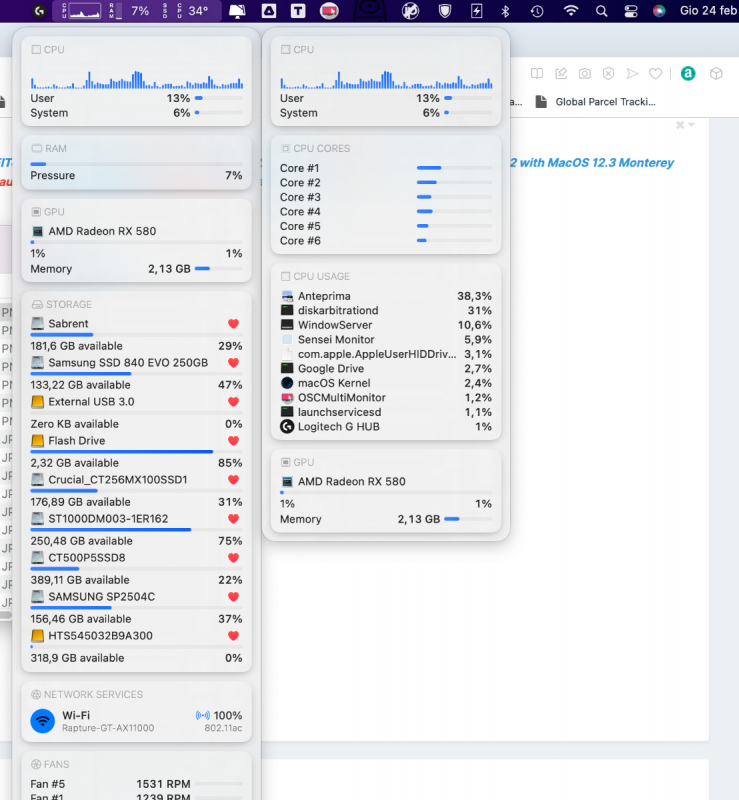Viewport: 739px width, 800px height.
Task: Click the Flash Drive usage bar
Action: [136, 452]
